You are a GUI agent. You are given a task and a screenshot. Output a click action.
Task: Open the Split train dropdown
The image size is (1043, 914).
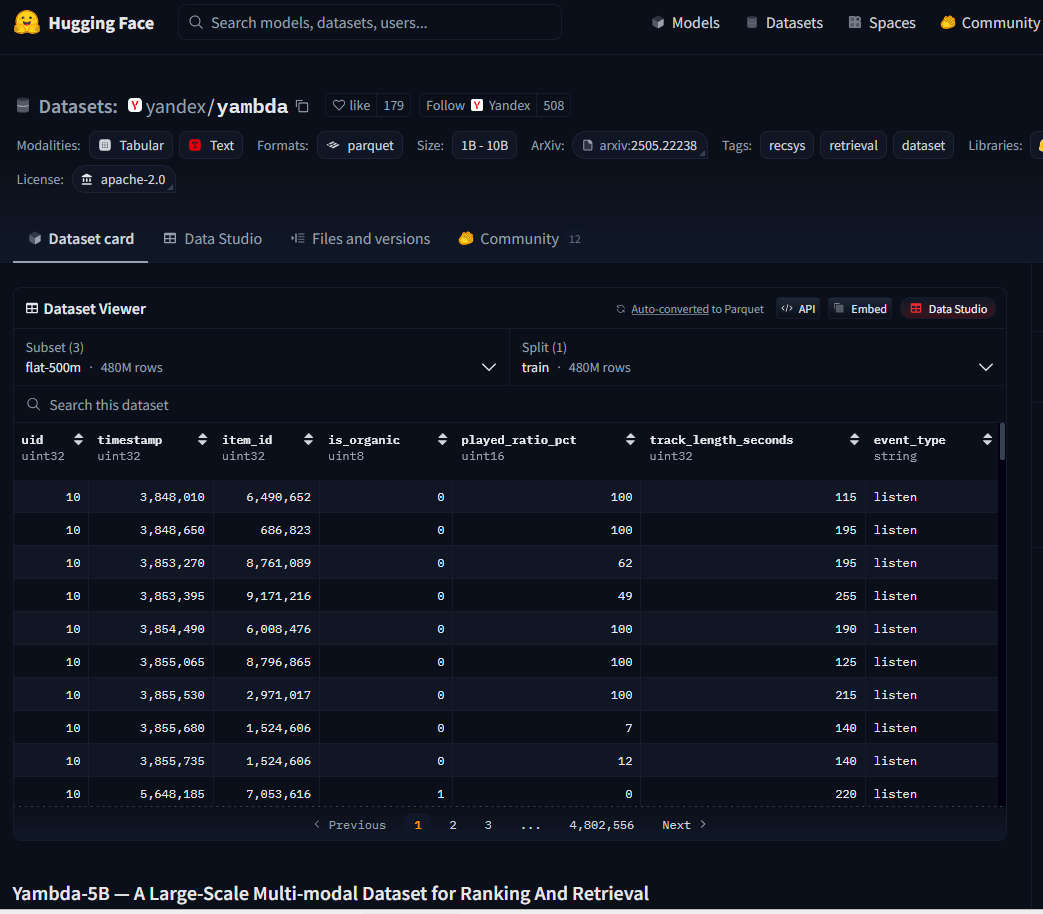(757, 358)
